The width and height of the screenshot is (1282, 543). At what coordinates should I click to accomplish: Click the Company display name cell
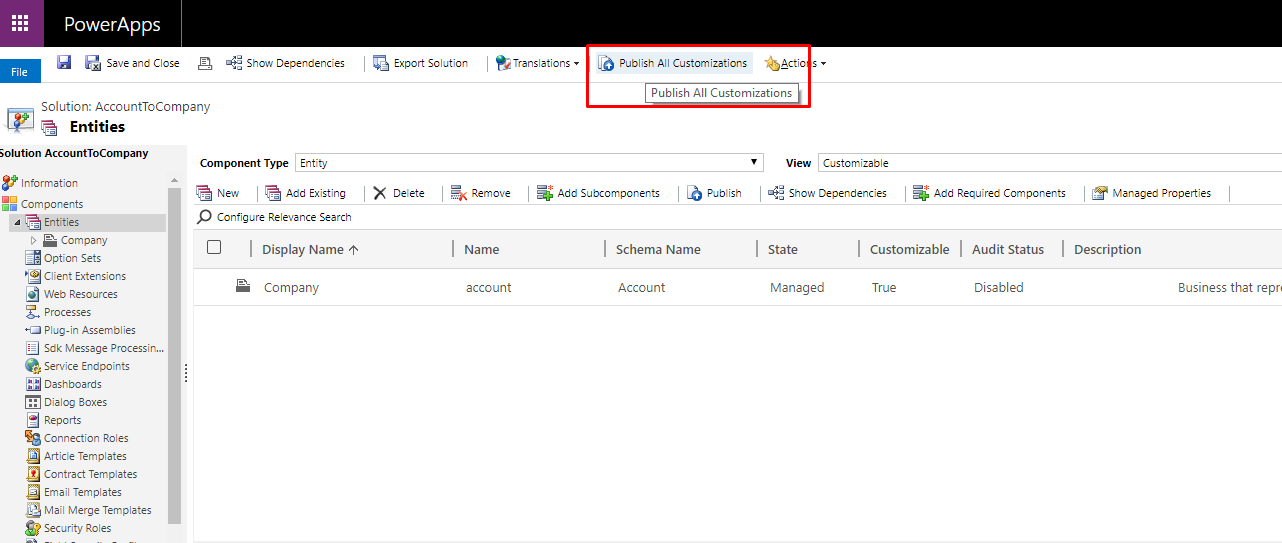[291, 287]
